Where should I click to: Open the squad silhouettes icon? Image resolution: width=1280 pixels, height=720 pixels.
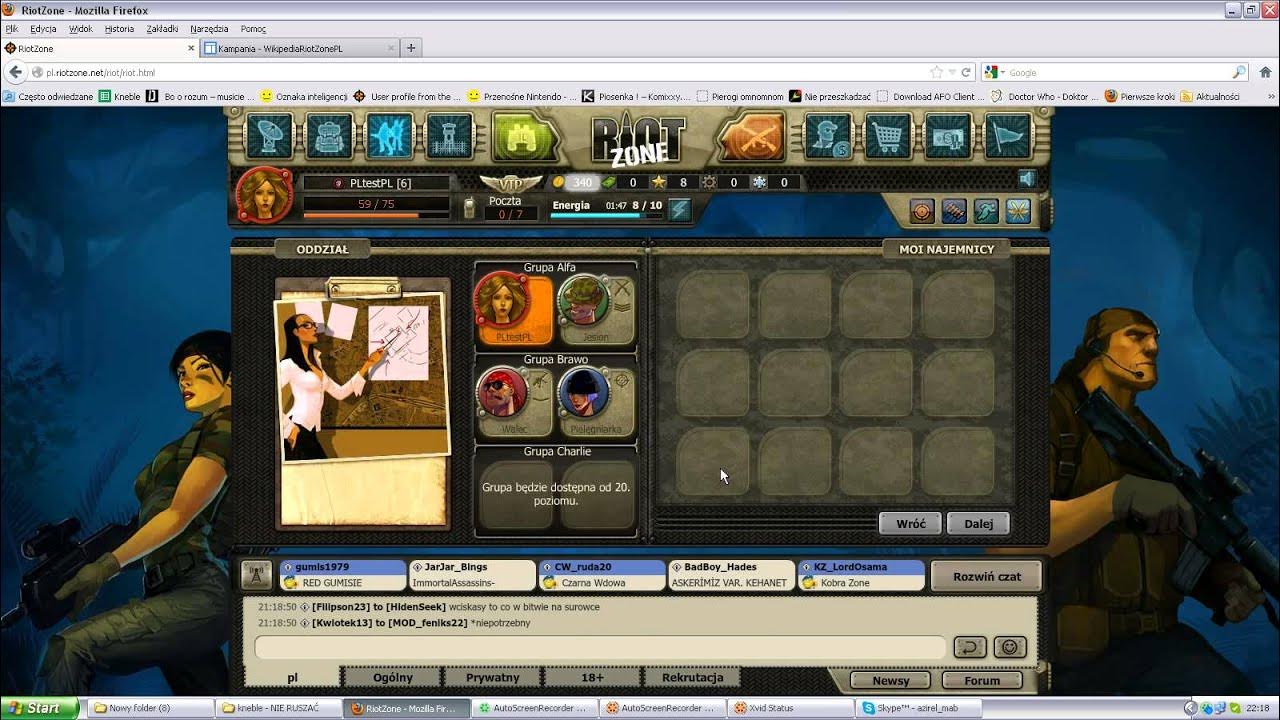click(389, 136)
